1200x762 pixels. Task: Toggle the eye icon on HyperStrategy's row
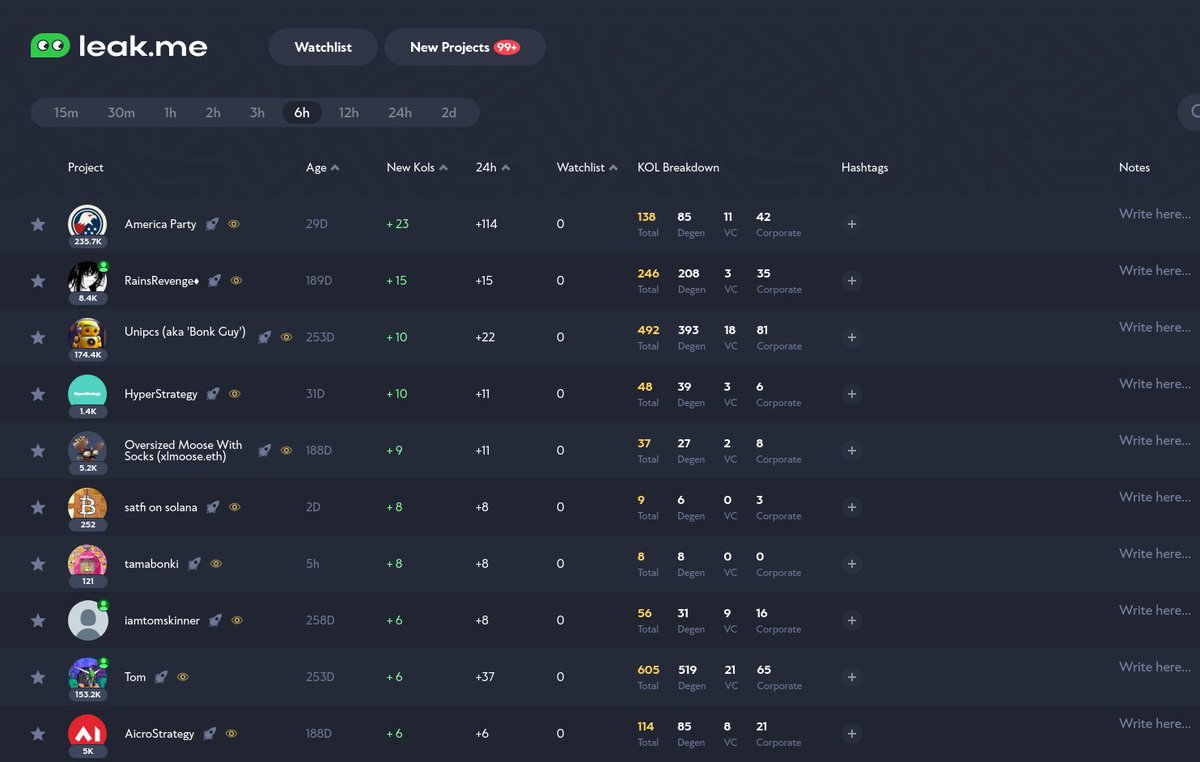tap(234, 394)
